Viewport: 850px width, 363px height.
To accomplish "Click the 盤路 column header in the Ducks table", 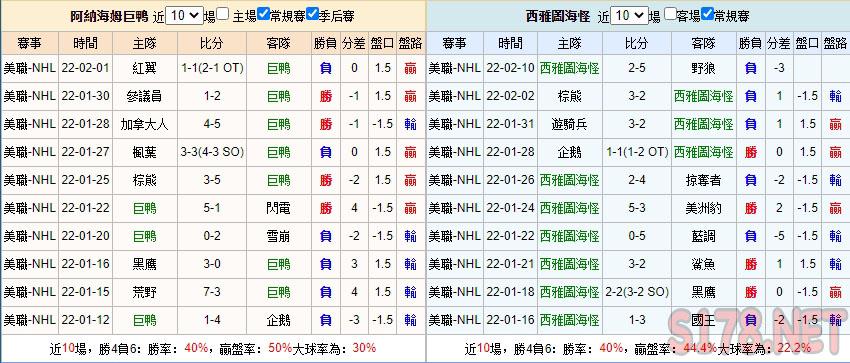I will [410, 43].
